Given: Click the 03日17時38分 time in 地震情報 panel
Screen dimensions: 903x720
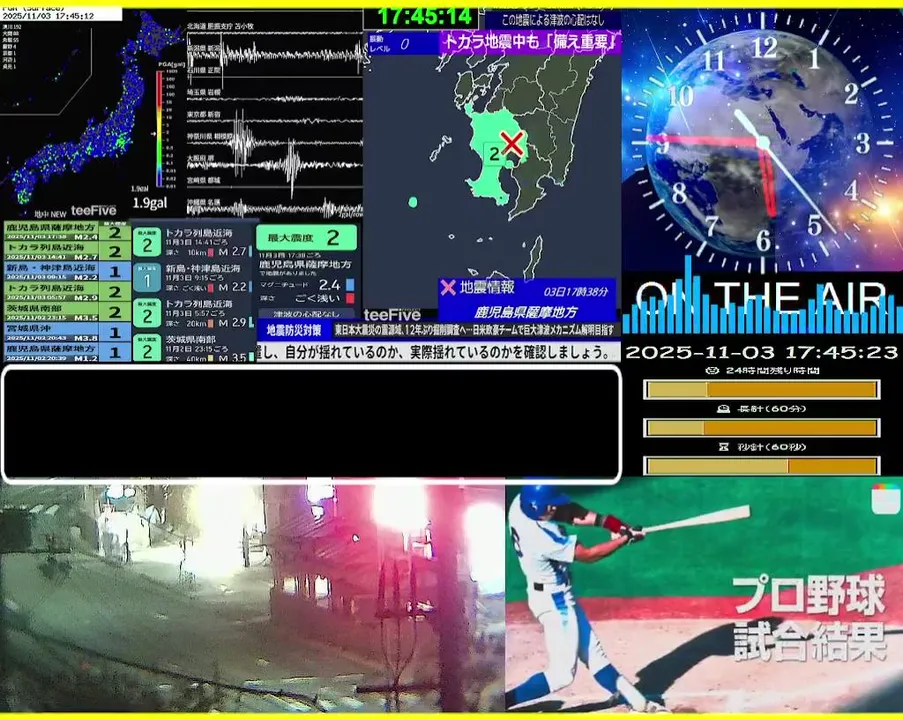Looking at the screenshot, I should tap(575, 291).
